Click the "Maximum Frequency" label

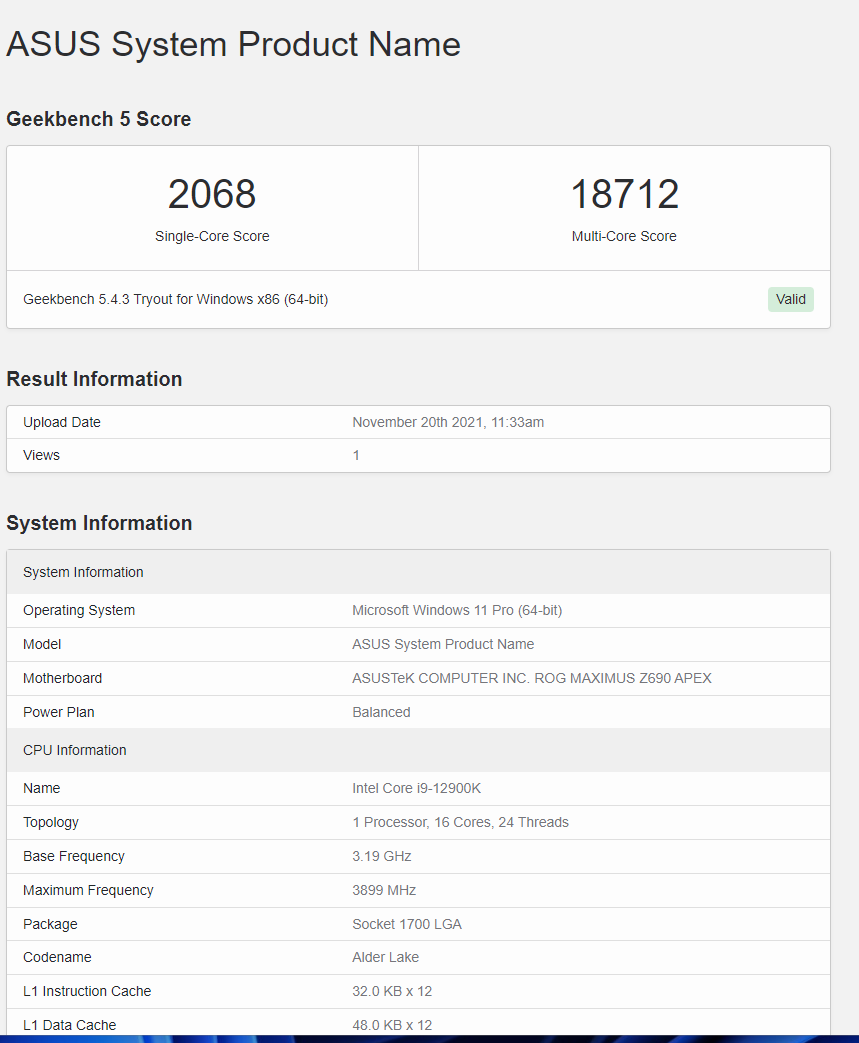tap(88, 890)
